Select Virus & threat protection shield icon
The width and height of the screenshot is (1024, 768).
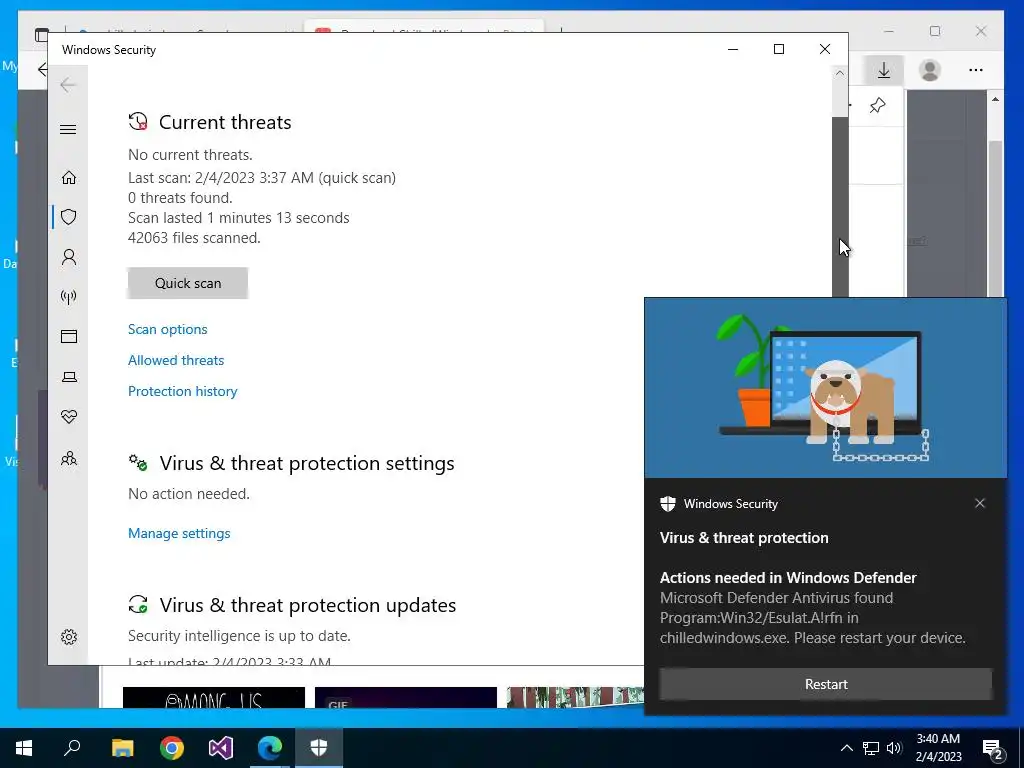[x=69, y=217]
